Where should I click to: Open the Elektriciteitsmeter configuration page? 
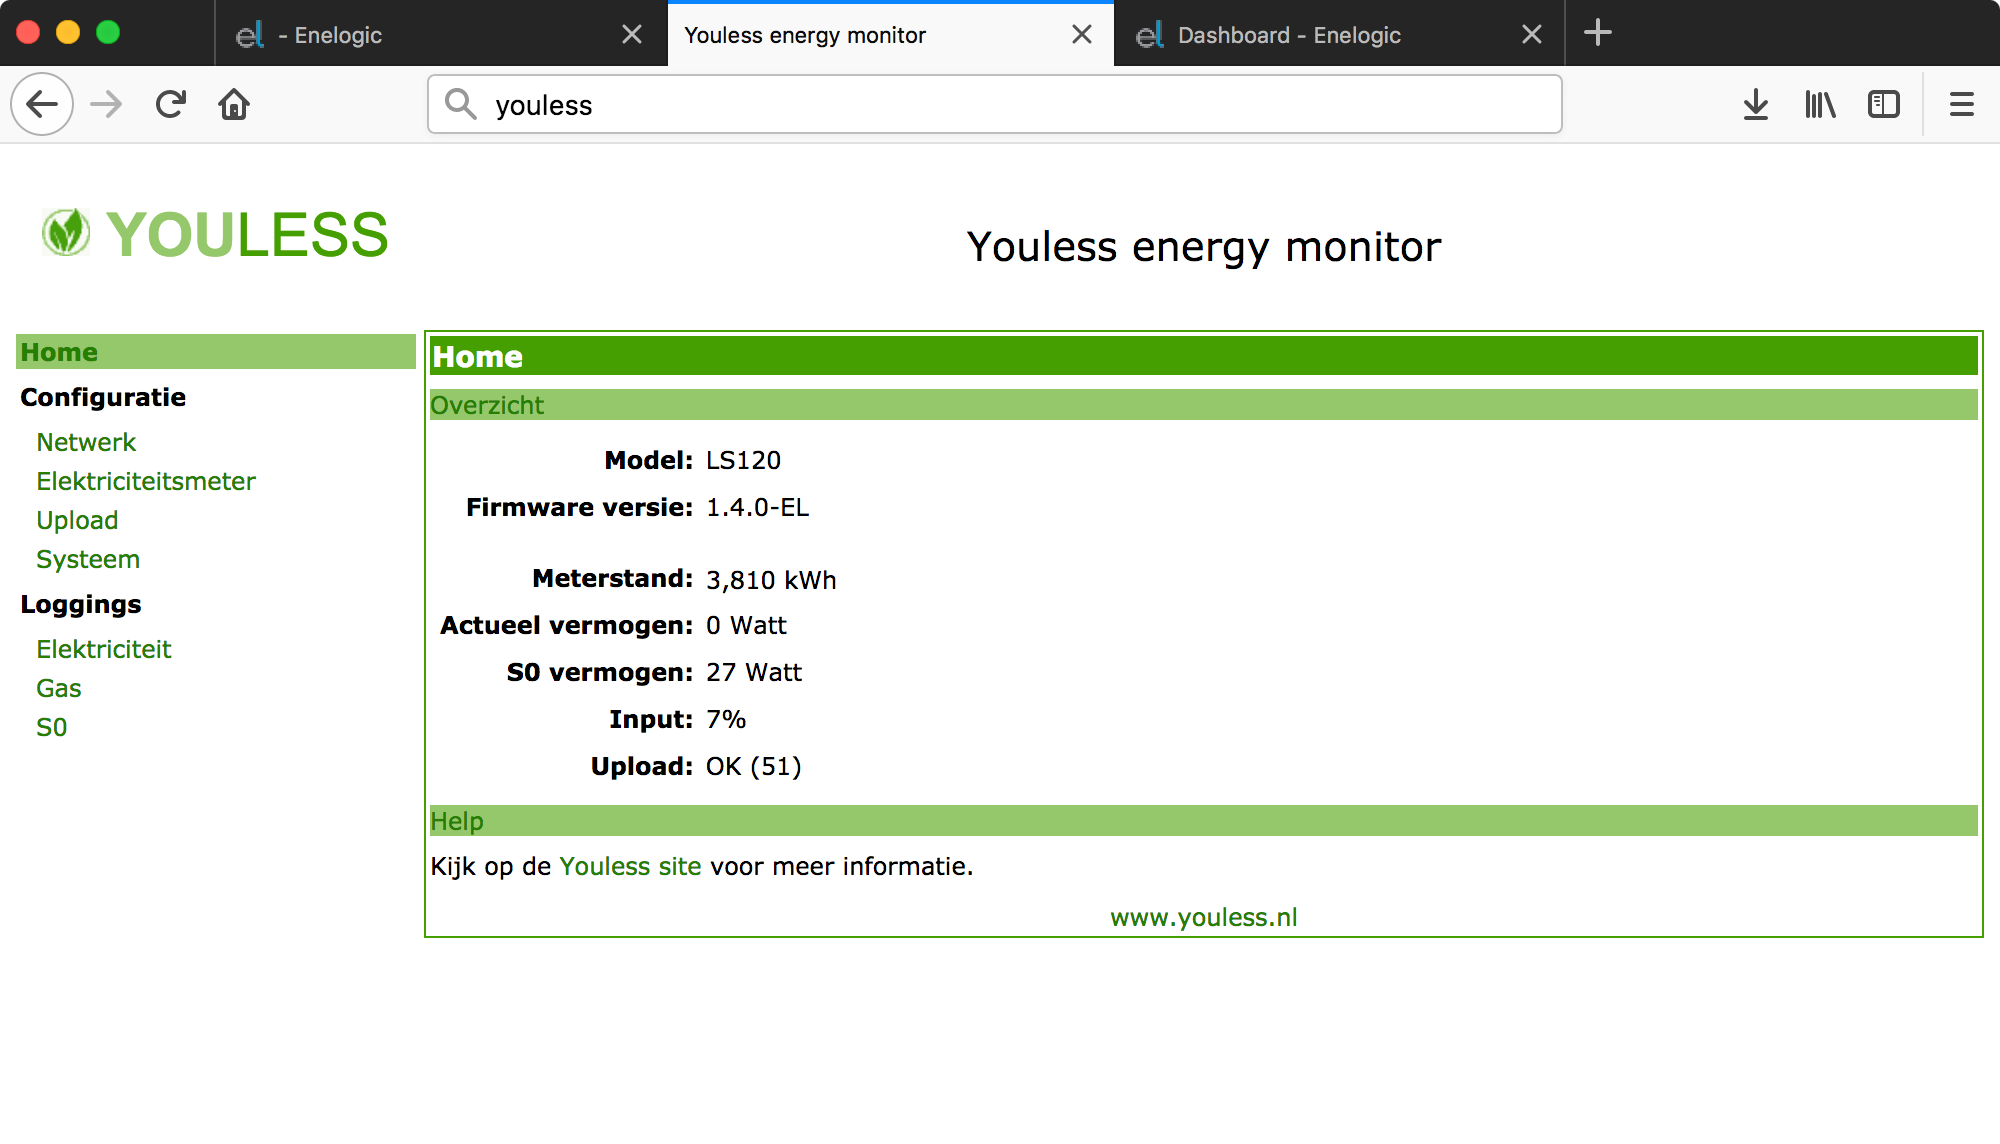point(146,481)
